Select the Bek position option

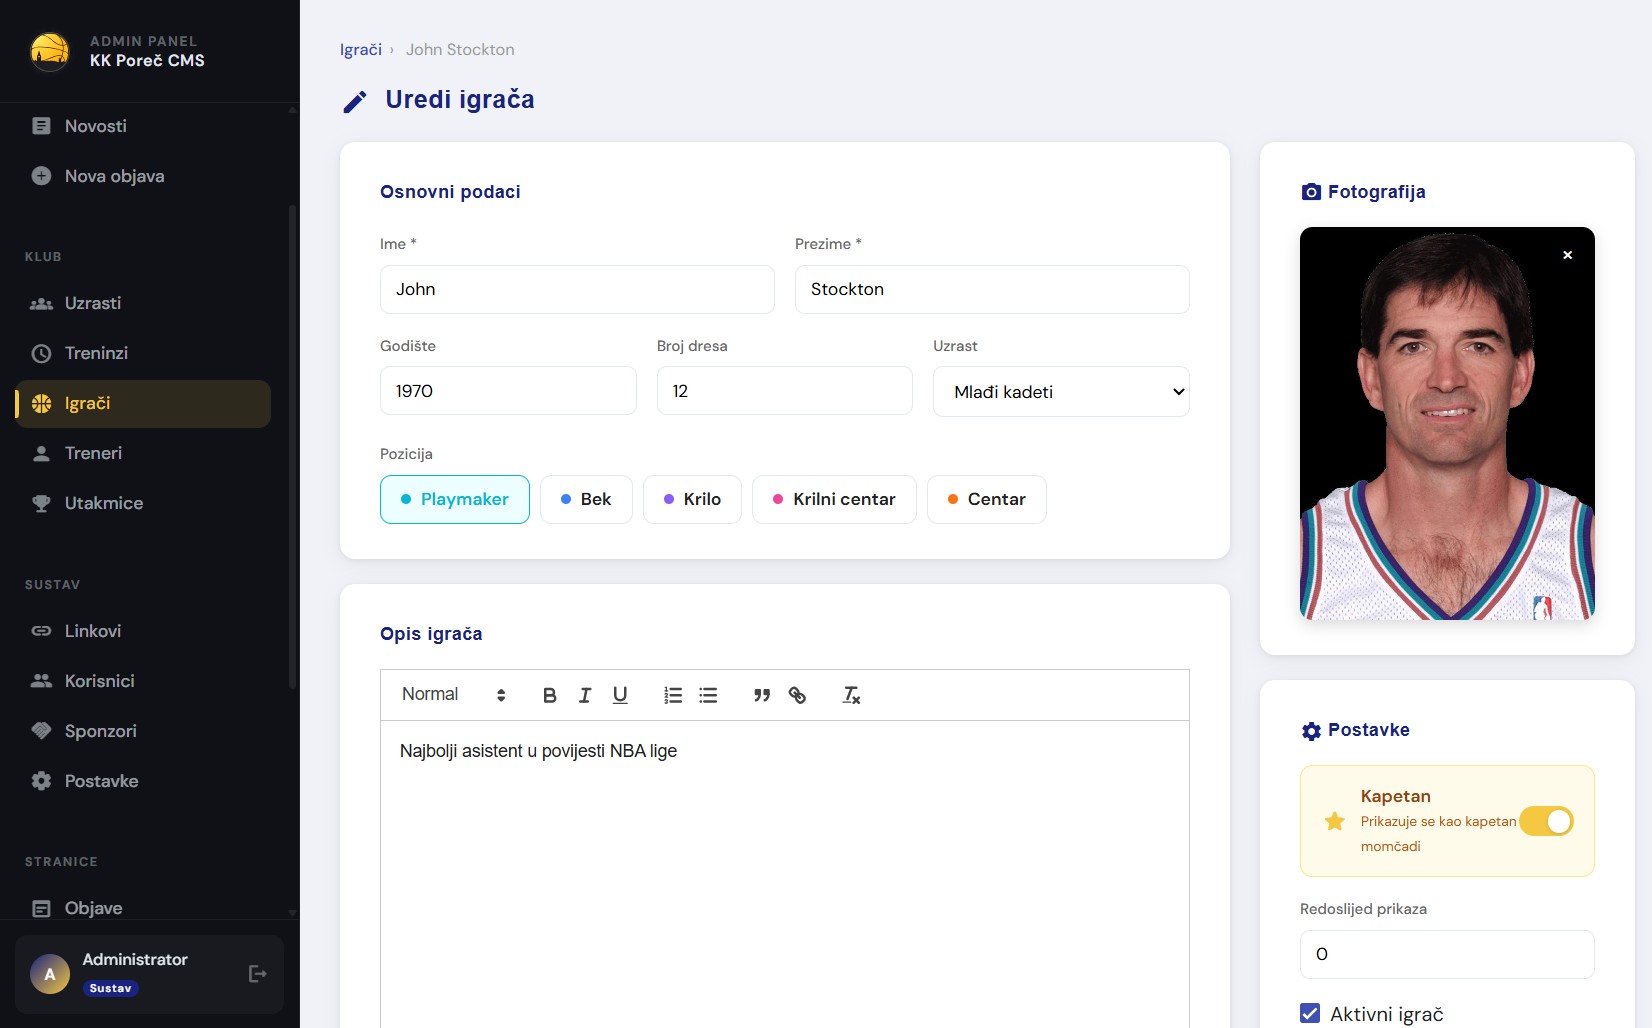tap(586, 499)
